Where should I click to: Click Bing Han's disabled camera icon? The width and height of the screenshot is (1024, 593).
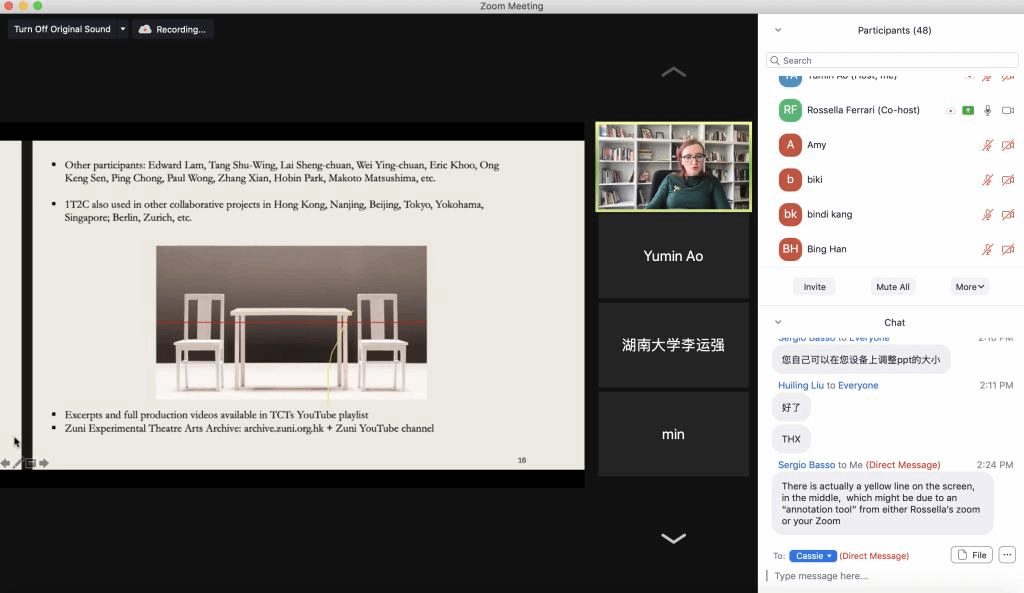1008,249
